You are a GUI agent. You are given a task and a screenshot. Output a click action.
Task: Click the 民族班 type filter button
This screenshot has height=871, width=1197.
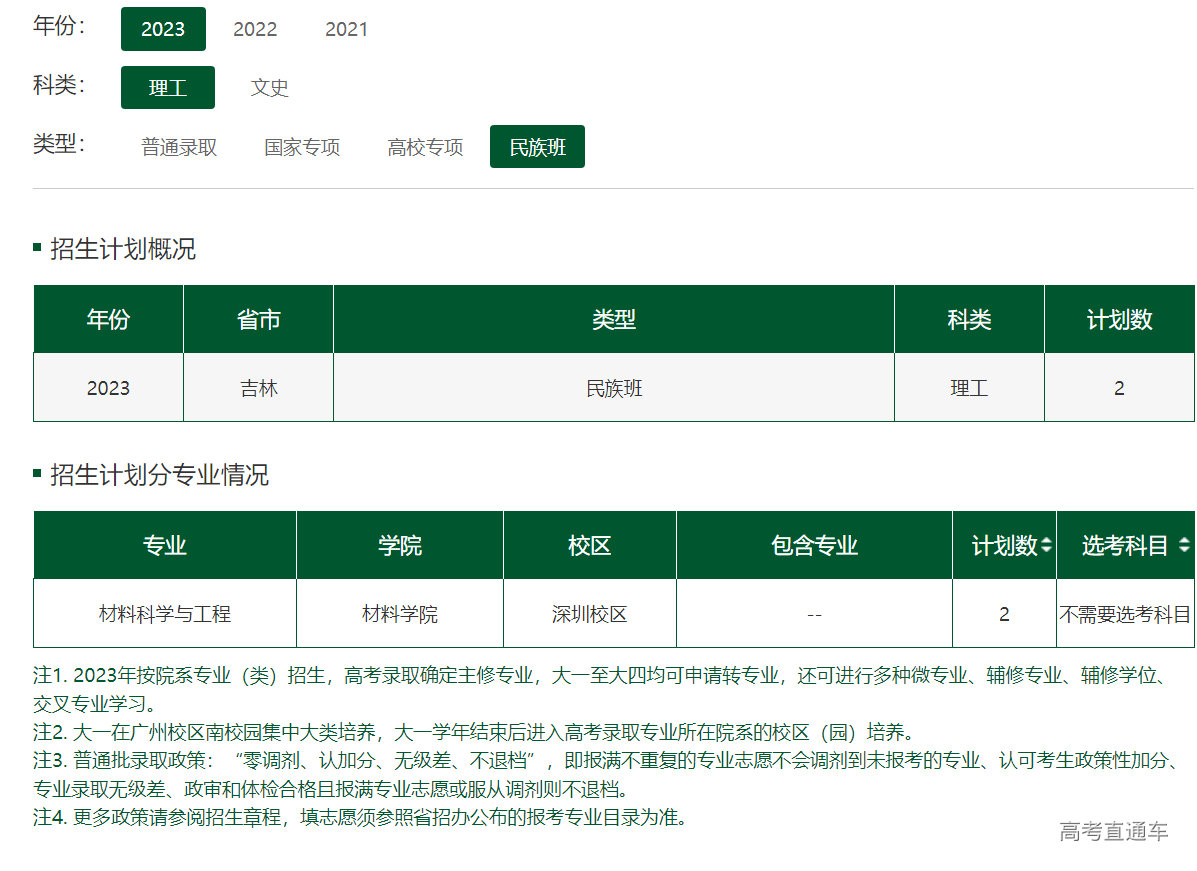[x=537, y=147]
